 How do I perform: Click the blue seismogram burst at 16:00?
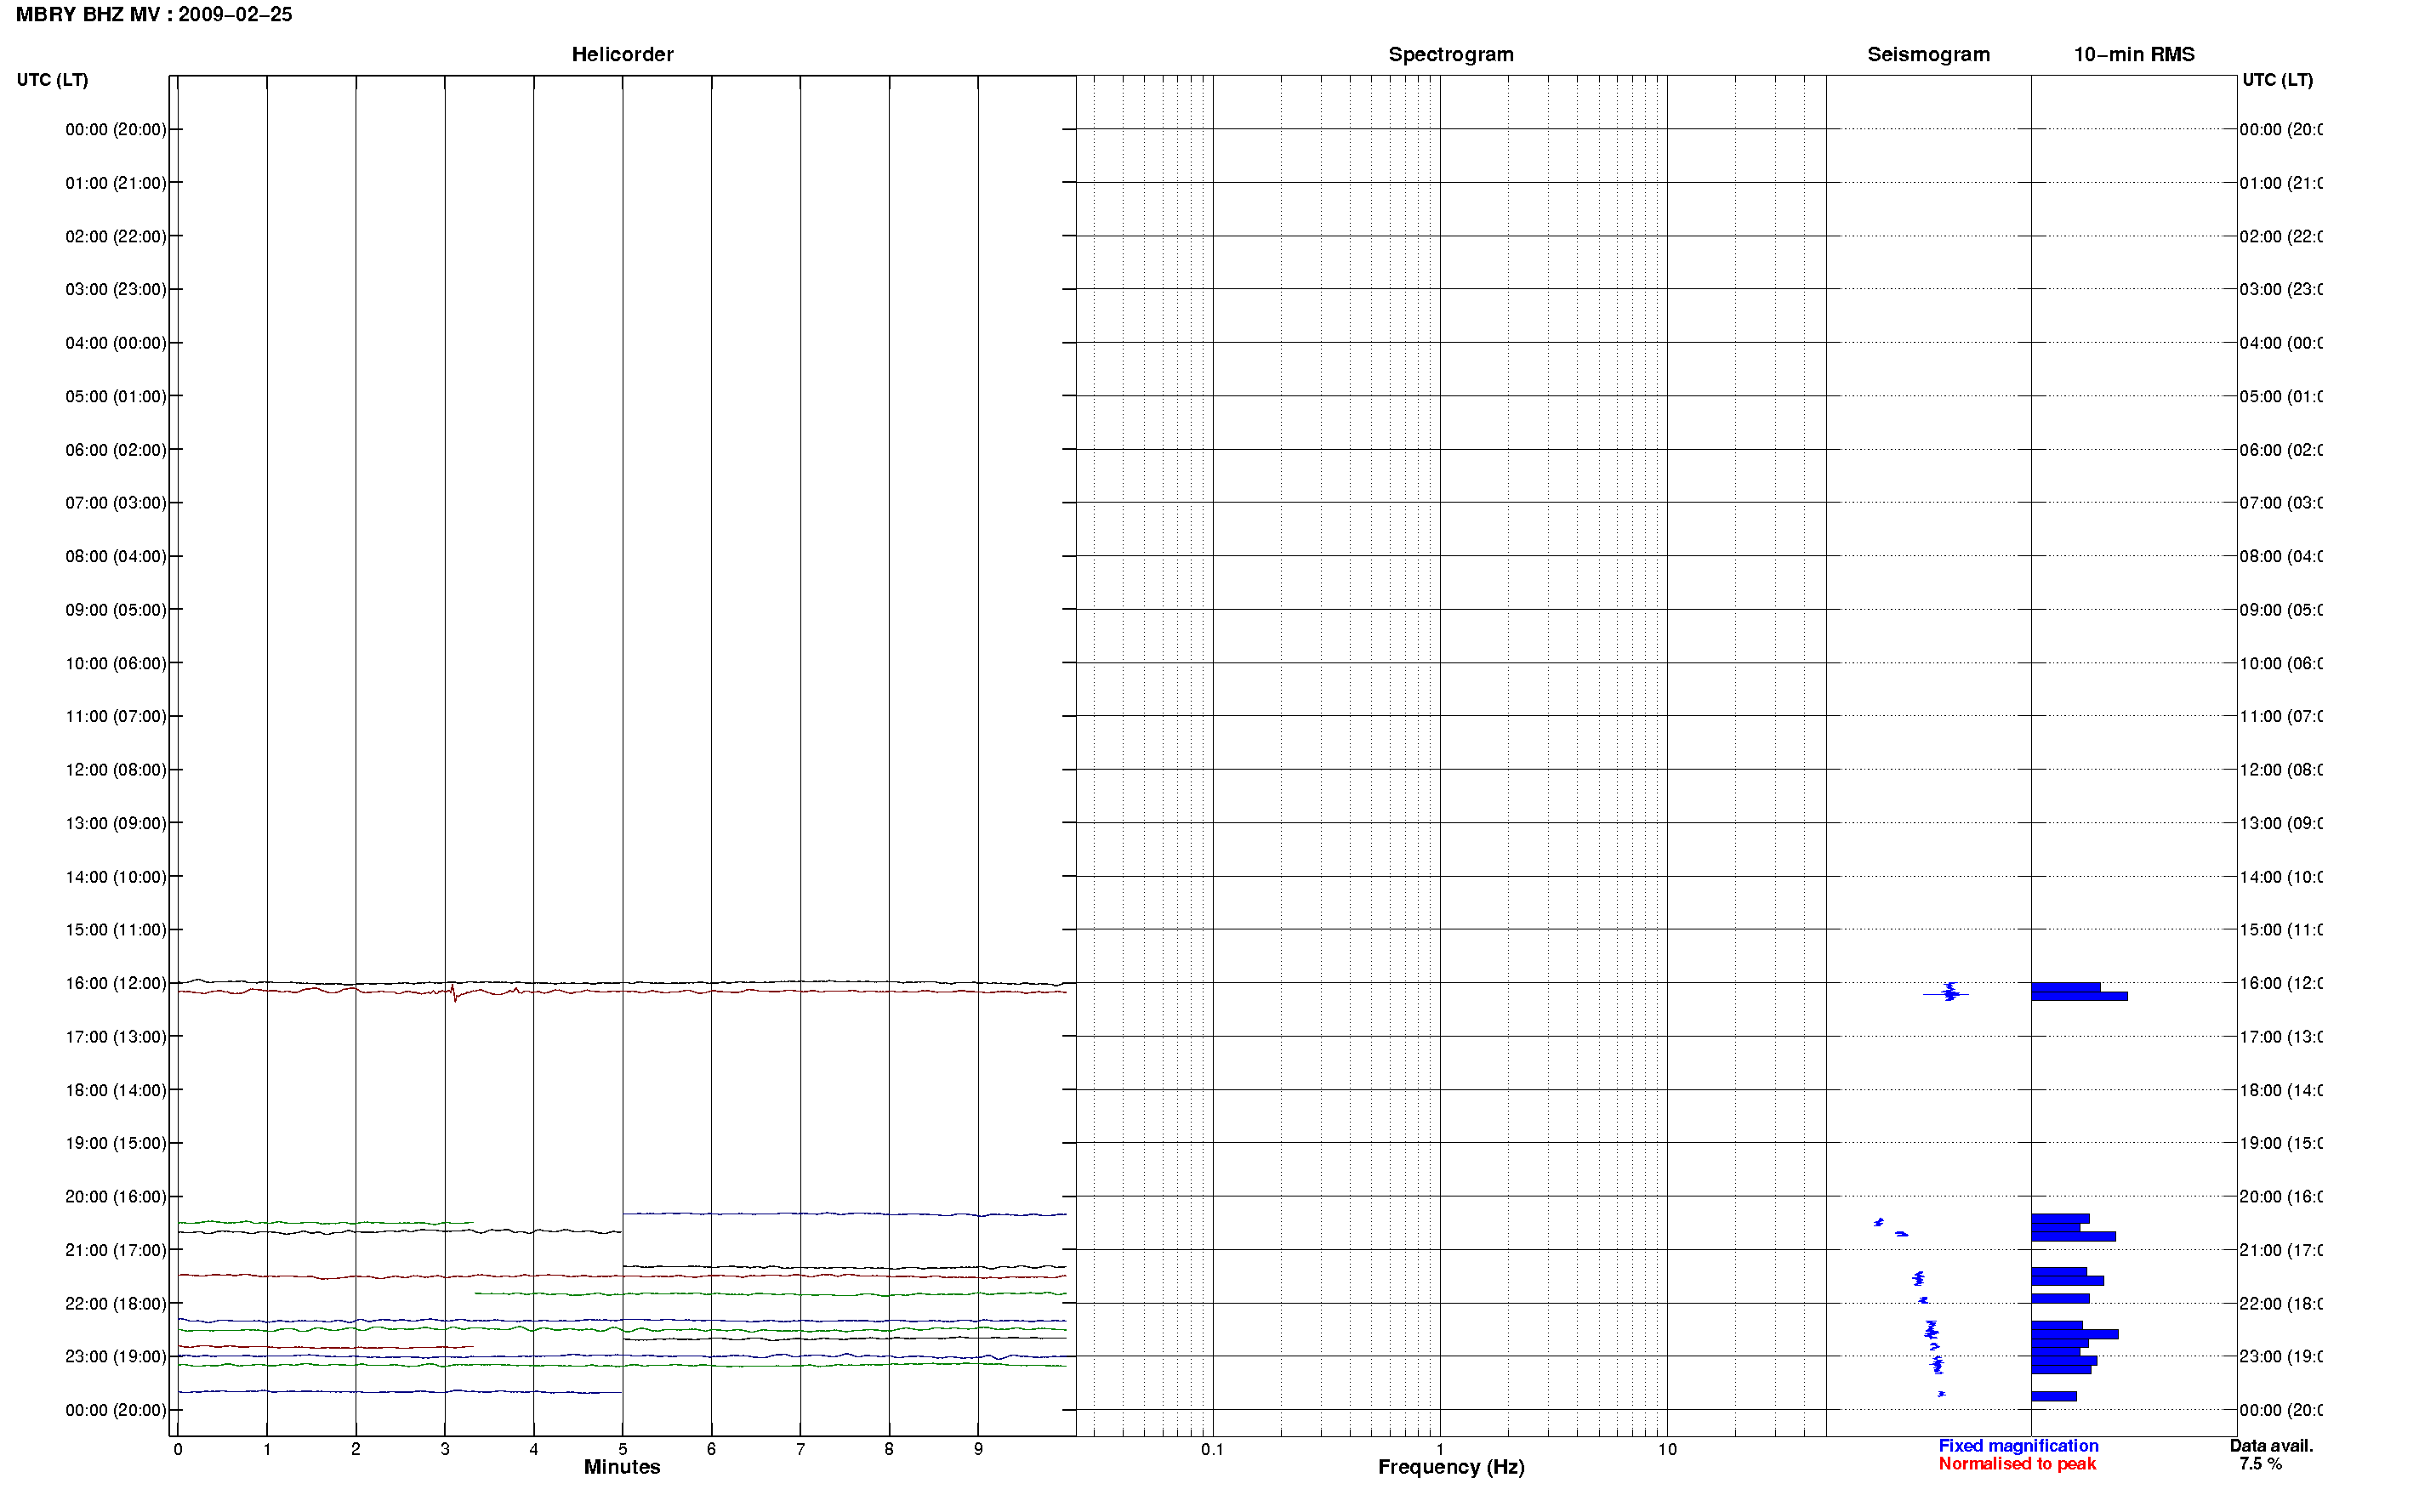click(1948, 992)
